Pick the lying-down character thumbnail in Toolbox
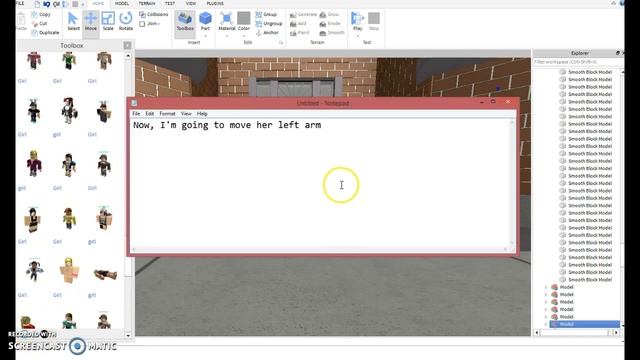640x360 pixels. 105,274
